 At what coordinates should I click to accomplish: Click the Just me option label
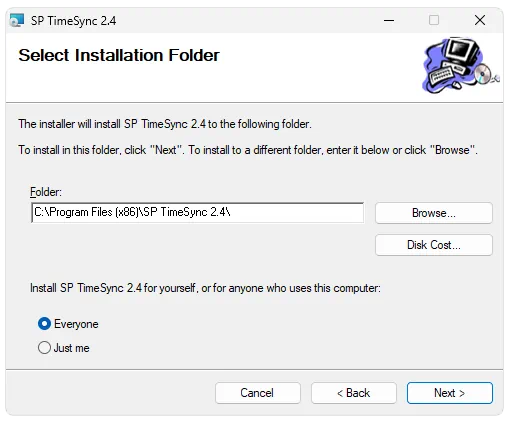click(71, 348)
